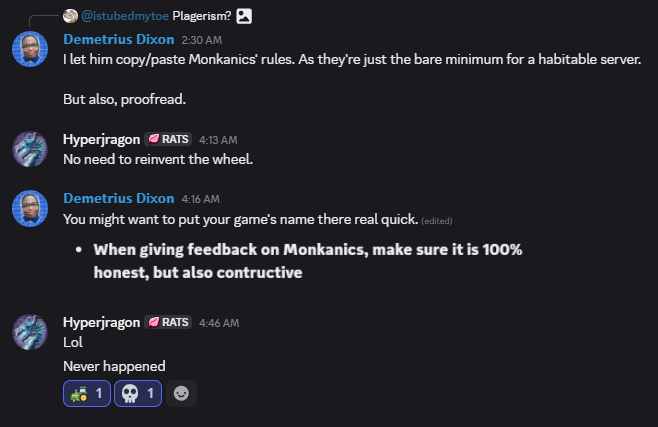The width and height of the screenshot is (658, 427).
Task: Jump to the replied message "Plagerism?"
Action: click(203, 16)
